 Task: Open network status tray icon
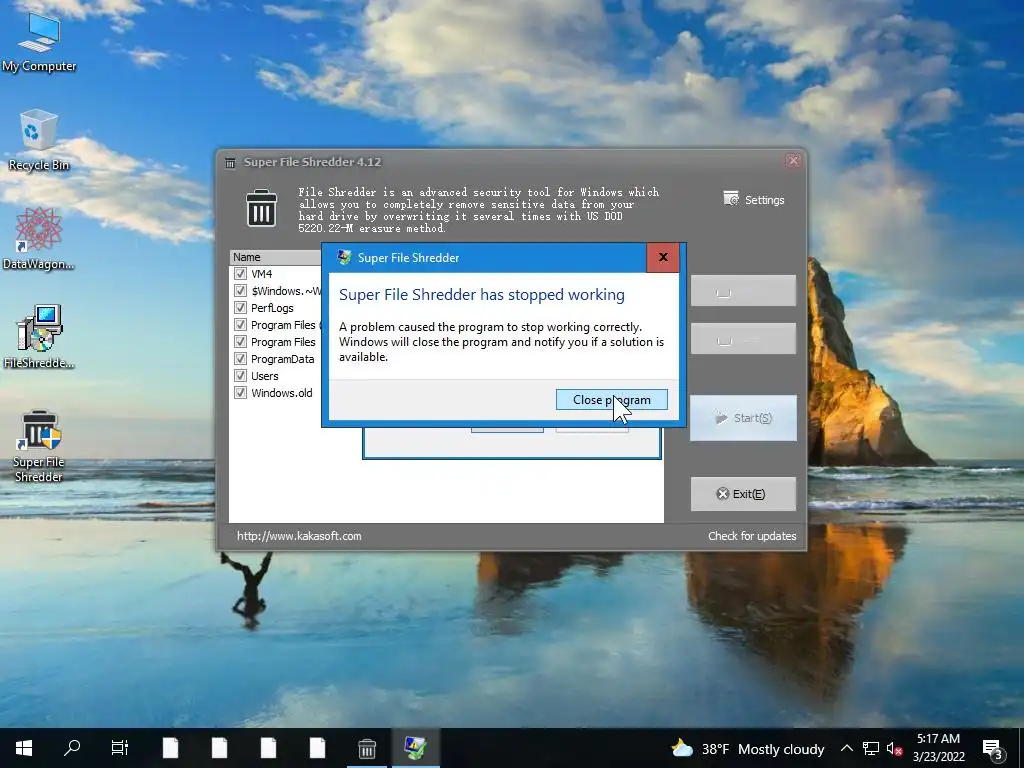[871, 748]
